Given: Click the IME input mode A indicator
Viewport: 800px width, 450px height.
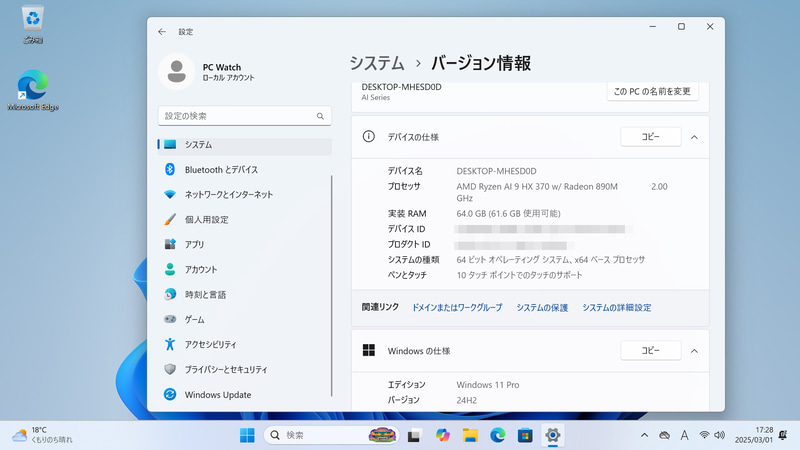Looking at the screenshot, I should click(684, 435).
